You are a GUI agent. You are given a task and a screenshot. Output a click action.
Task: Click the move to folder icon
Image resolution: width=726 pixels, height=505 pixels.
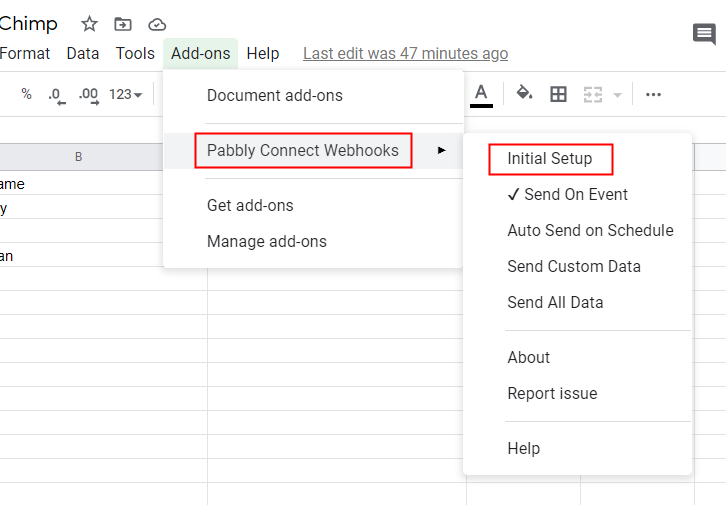click(x=123, y=24)
